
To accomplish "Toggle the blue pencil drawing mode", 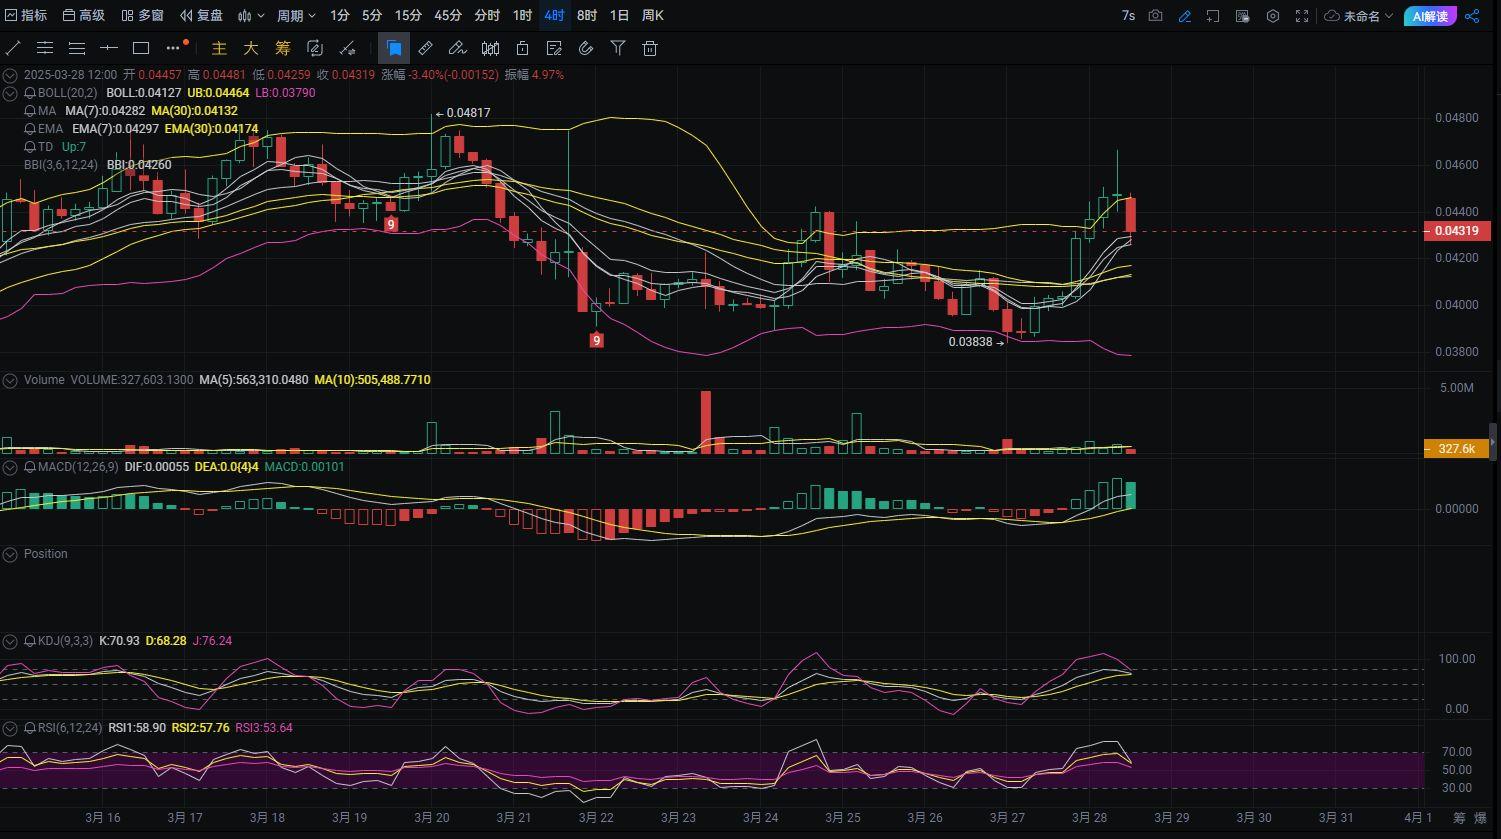I will tap(1185, 16).
